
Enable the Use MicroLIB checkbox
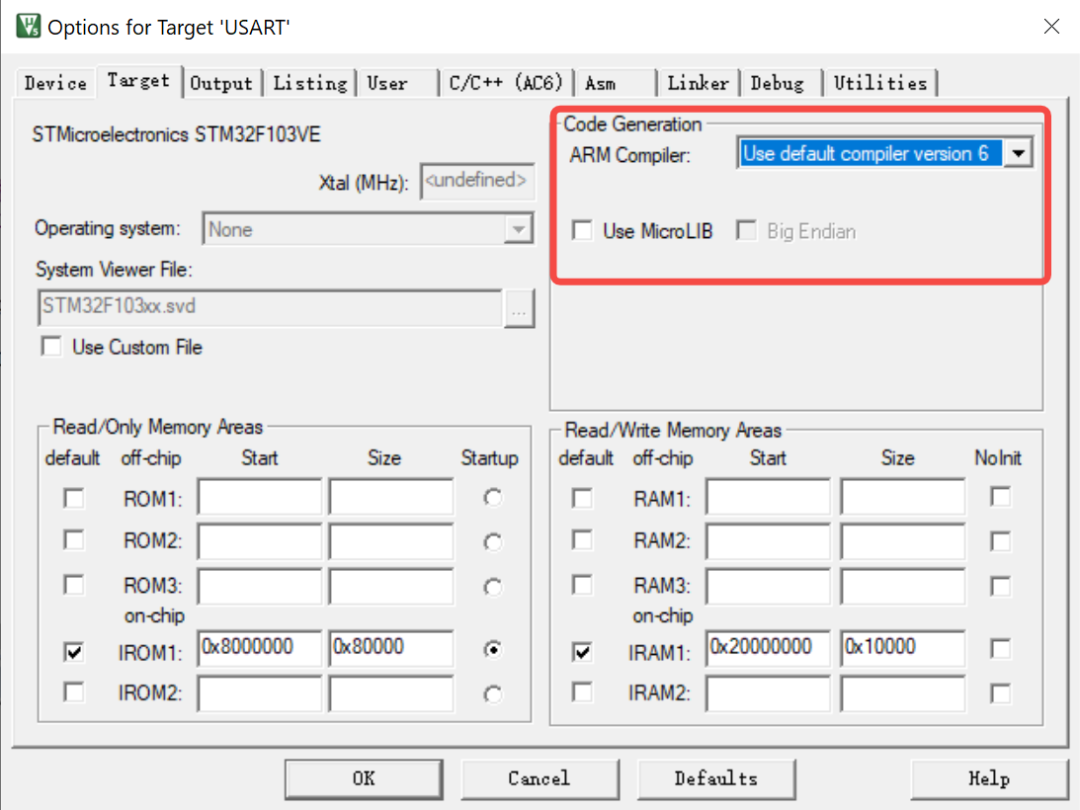tap(583, 231)
